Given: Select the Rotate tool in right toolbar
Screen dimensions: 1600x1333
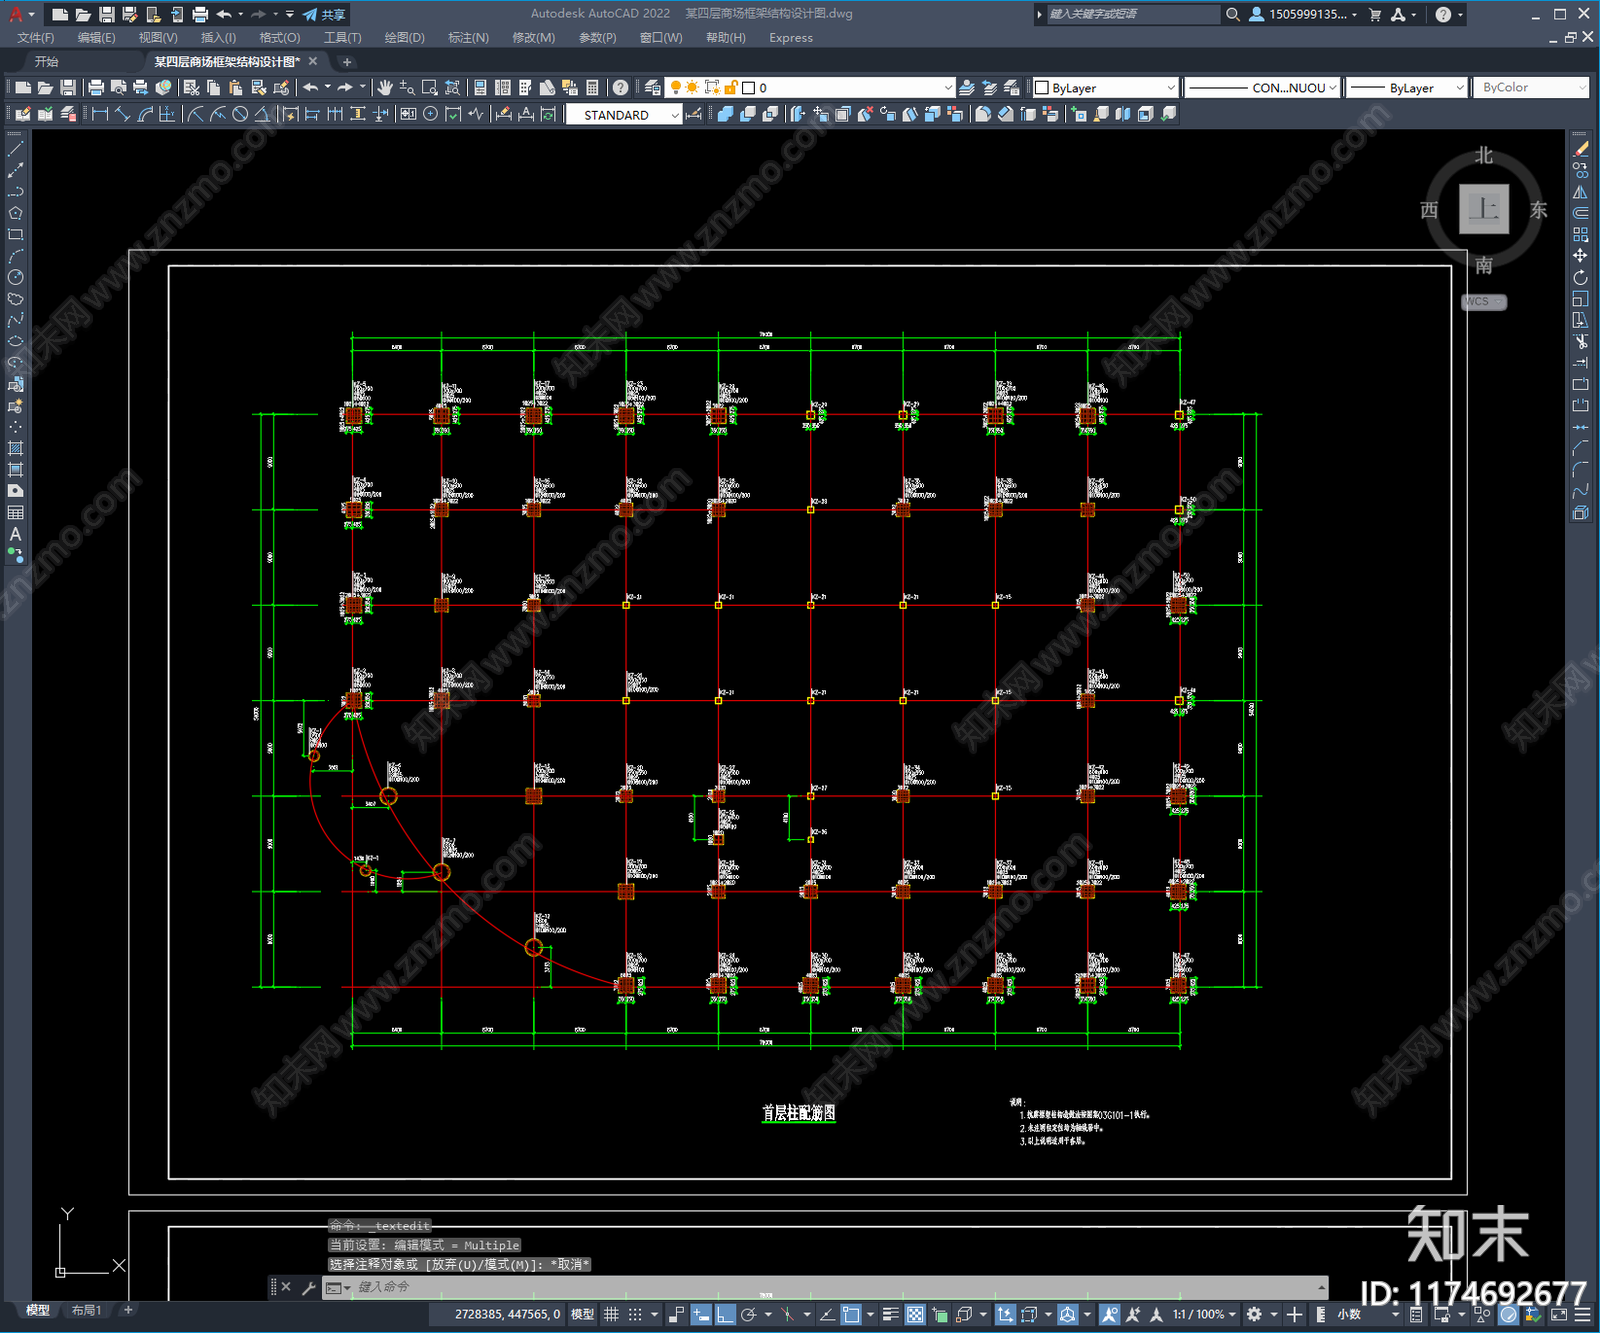Looking at the screenshot, I should (1580, 277).
